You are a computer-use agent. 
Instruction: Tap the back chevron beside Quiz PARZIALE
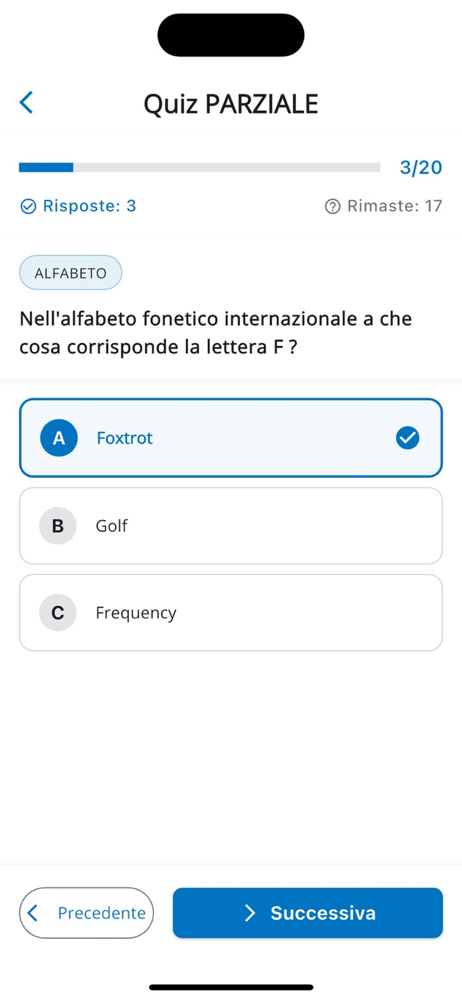[26, 102]
